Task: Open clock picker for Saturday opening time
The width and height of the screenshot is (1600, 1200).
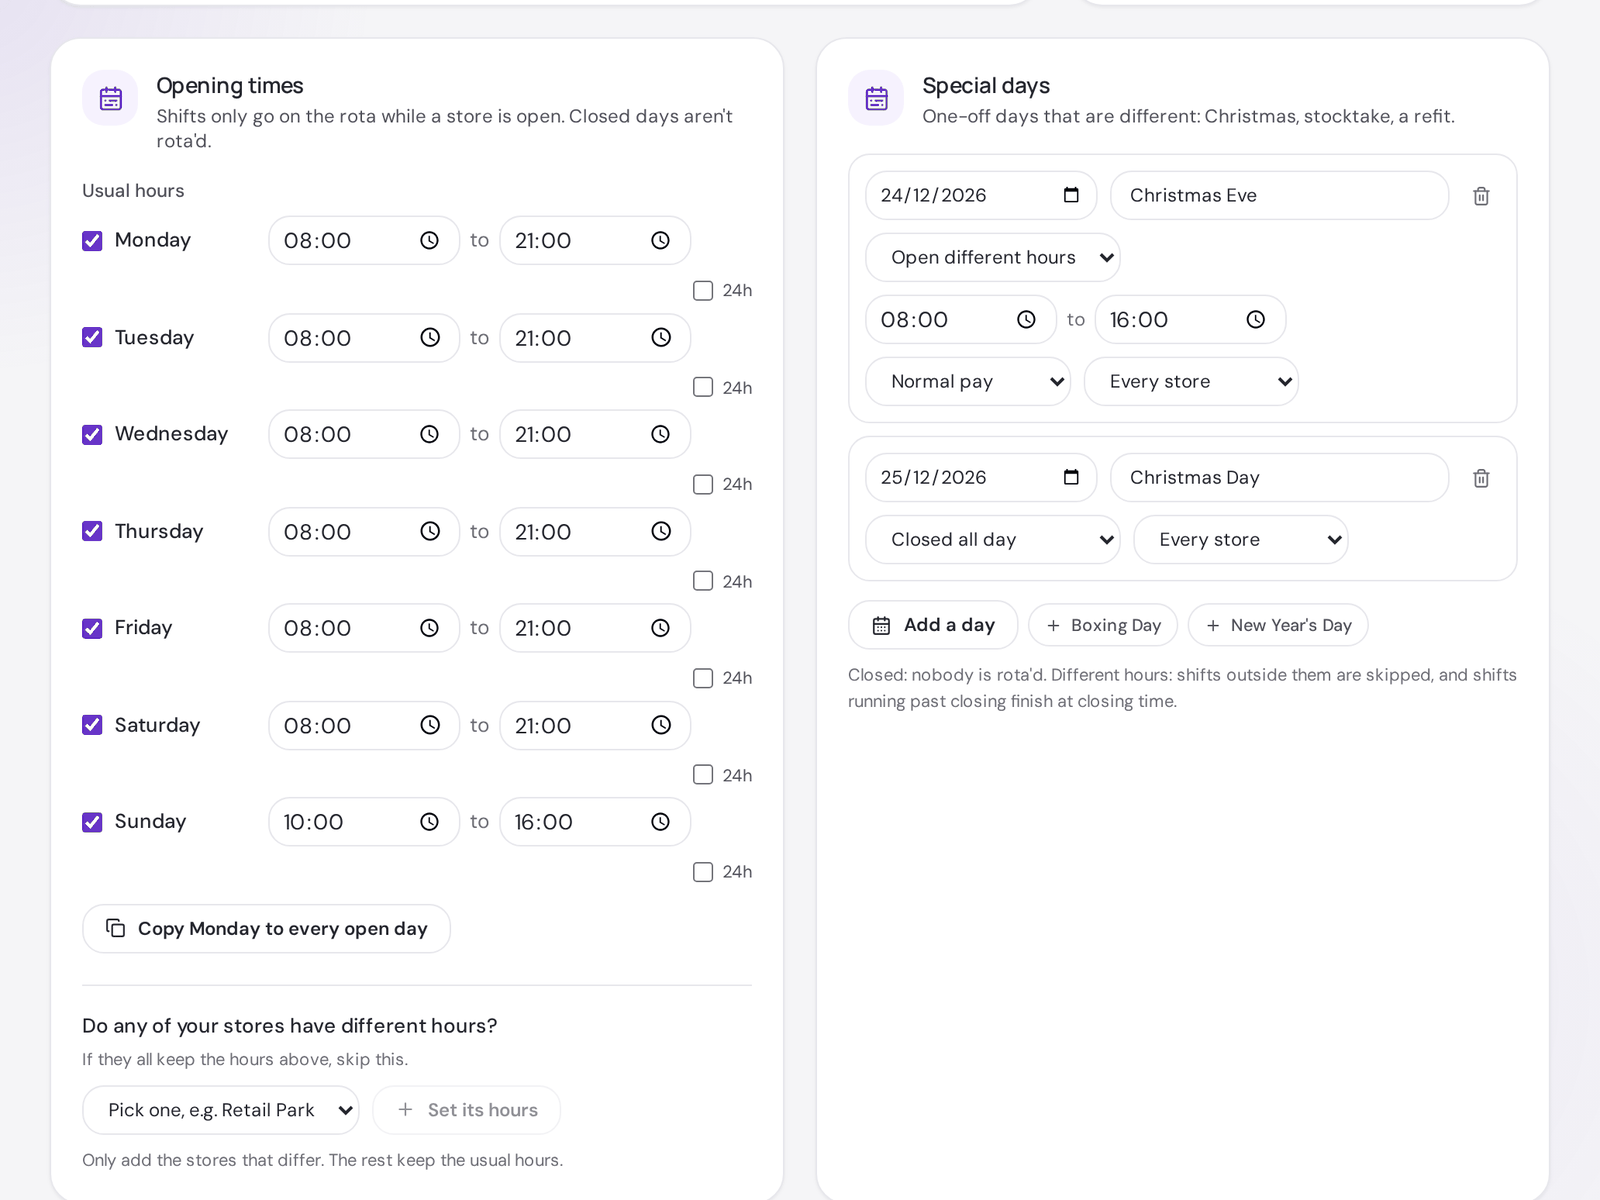Action: point(429,726)
